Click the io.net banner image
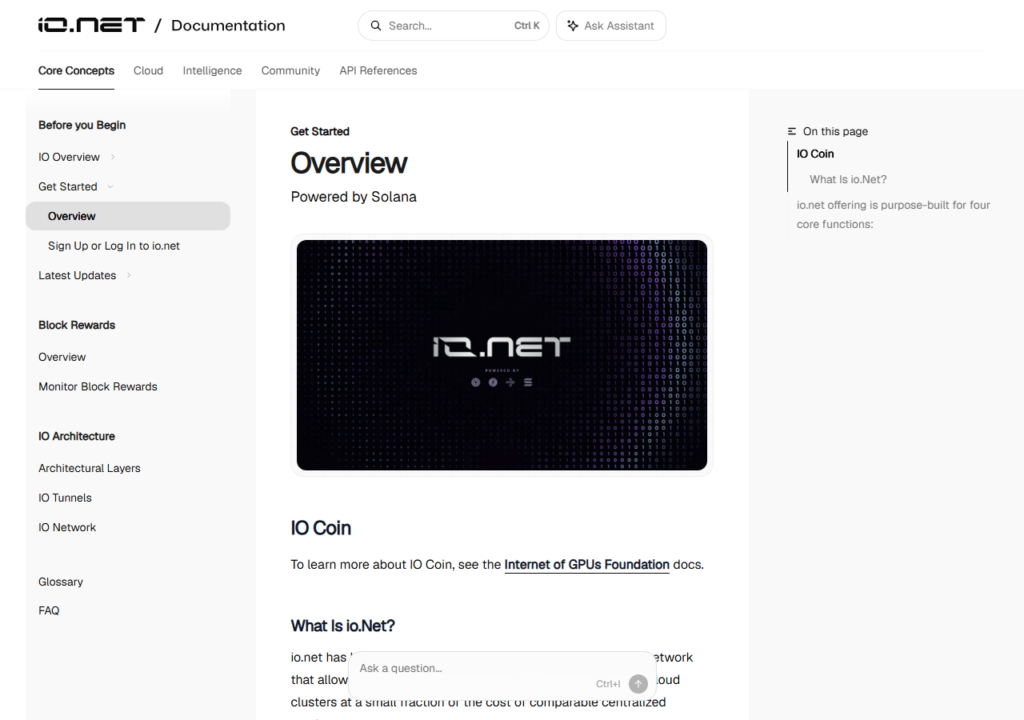This screenshot has height=720, width=1024. [502, 355]
